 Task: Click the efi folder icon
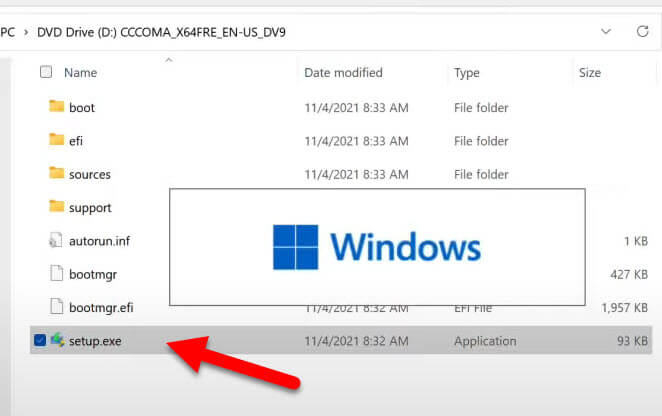click(x=56, y=139)
